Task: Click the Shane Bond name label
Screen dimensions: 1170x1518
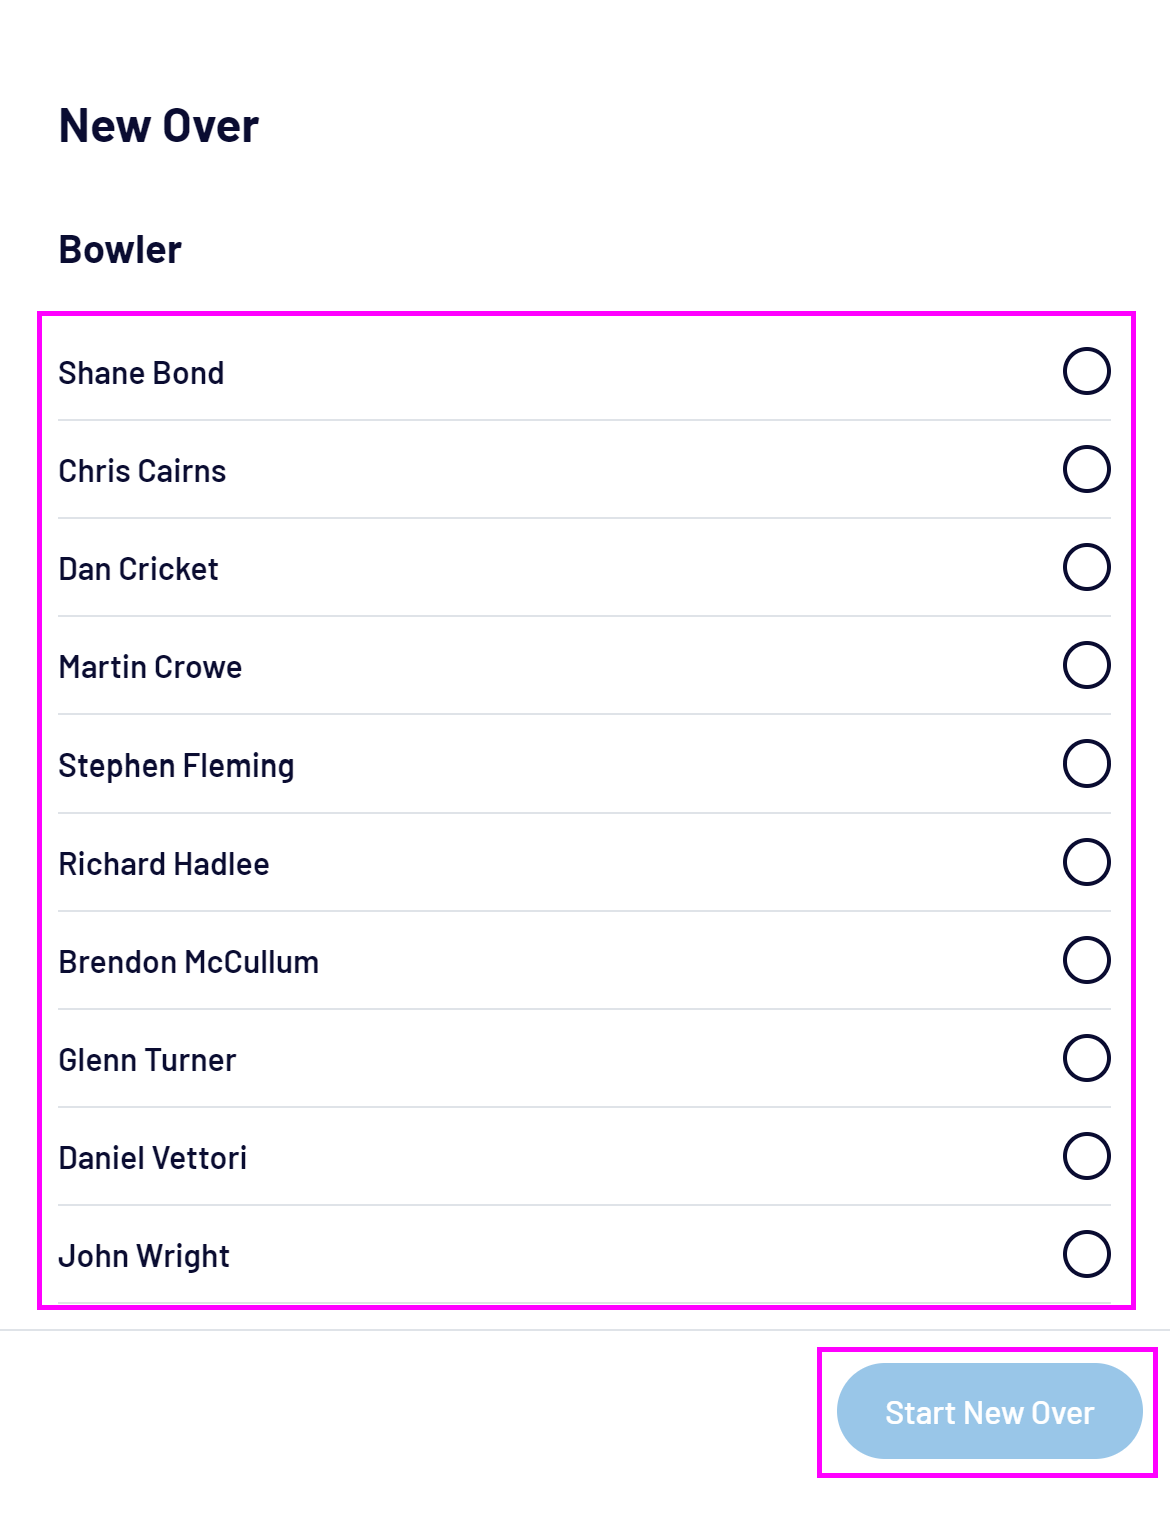Action: pos(141,373)
